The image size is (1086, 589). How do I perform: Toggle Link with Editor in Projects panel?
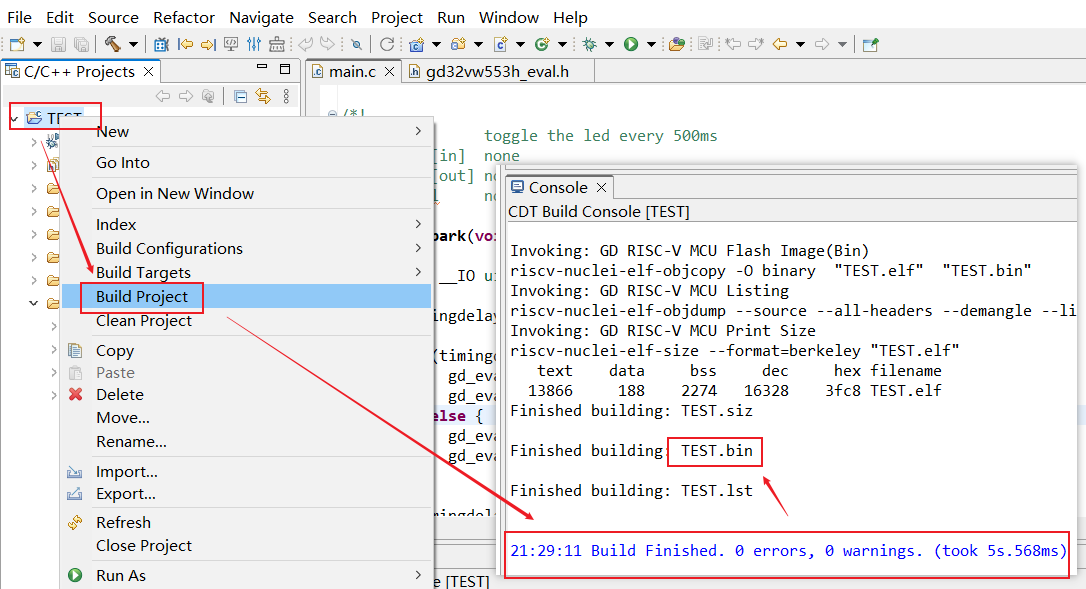(x=263, y=96)
